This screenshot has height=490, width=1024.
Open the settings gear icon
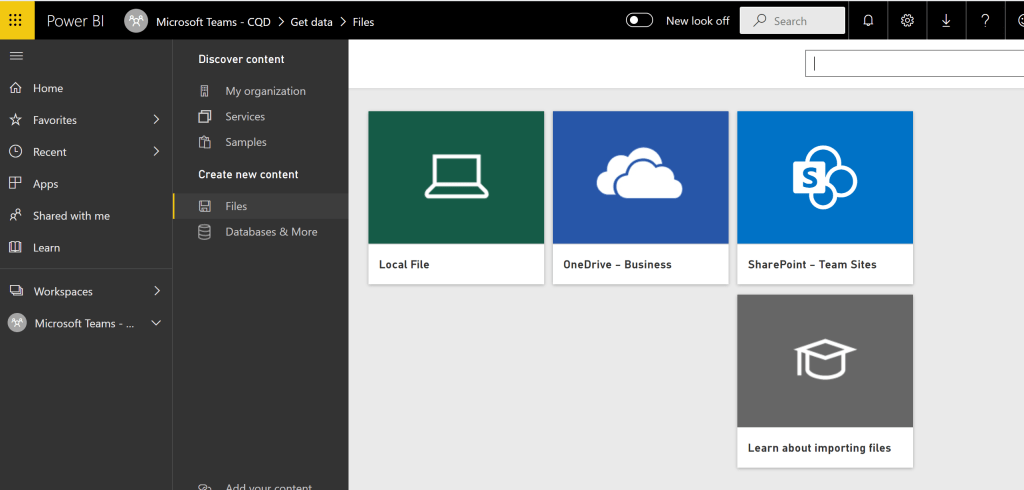pos(907,20)
